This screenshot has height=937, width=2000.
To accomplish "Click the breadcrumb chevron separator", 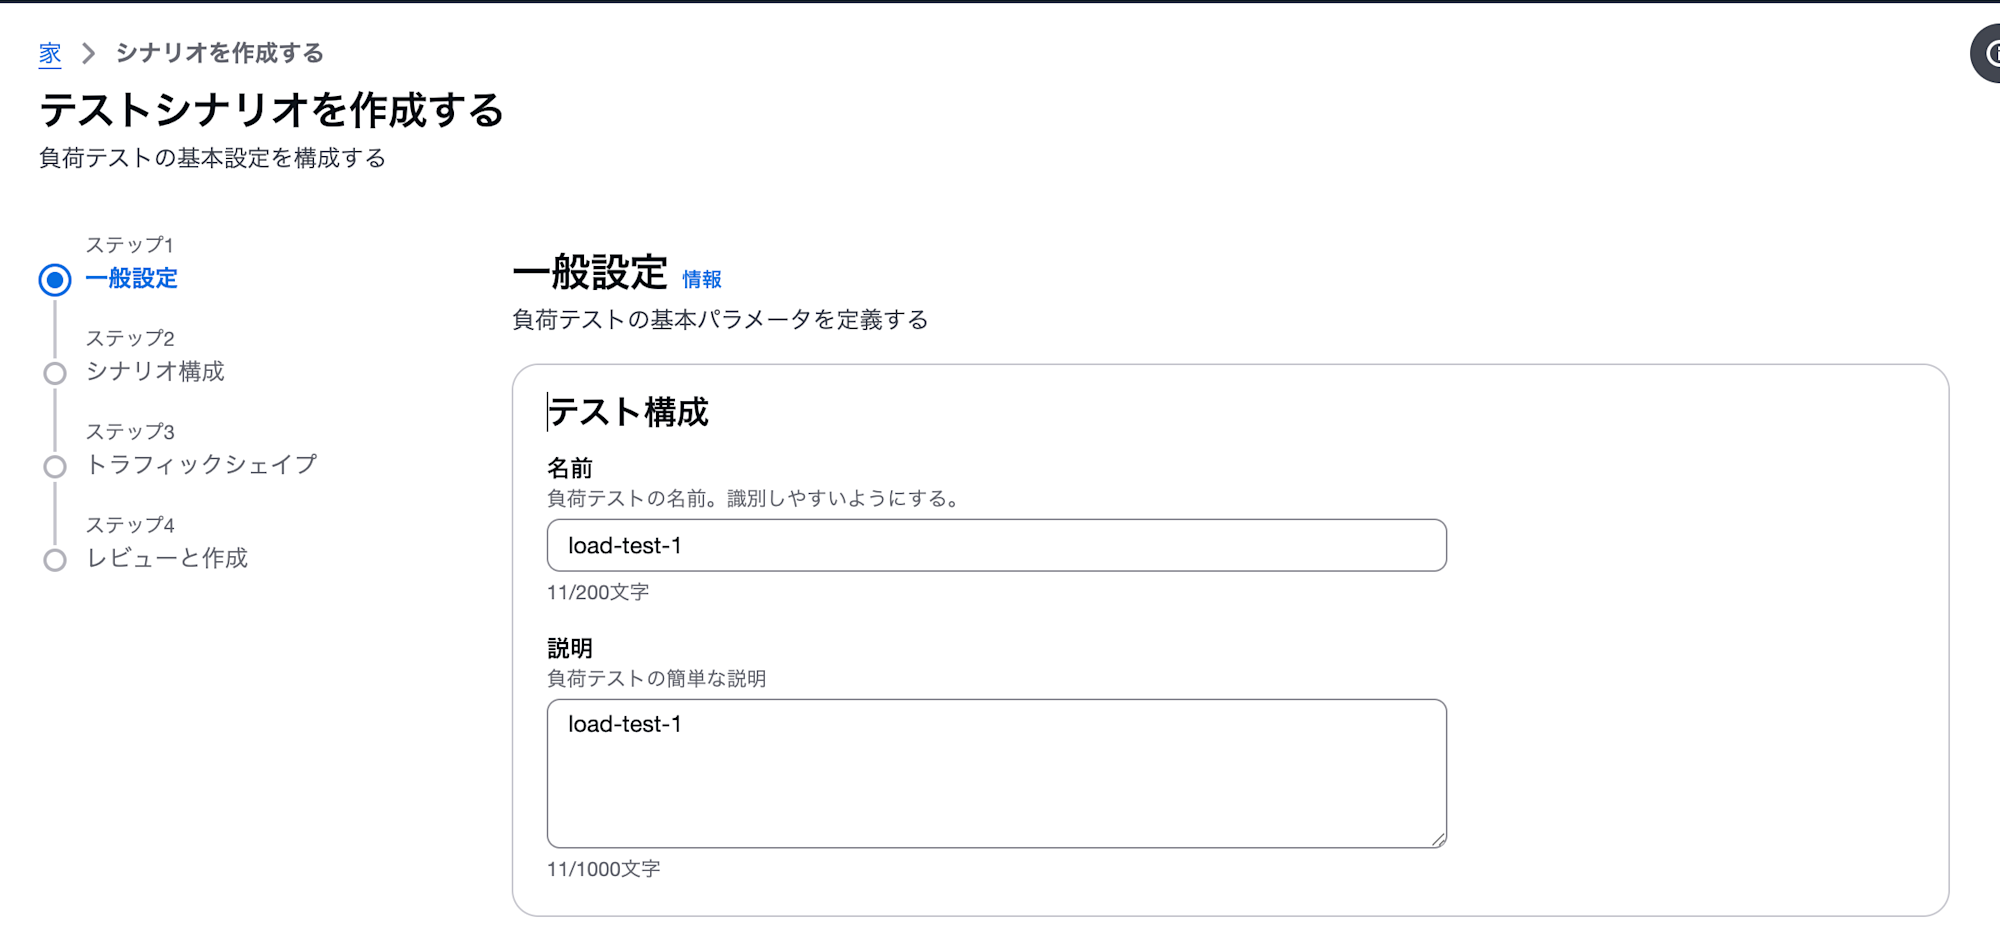I will [x=88, y=53].
